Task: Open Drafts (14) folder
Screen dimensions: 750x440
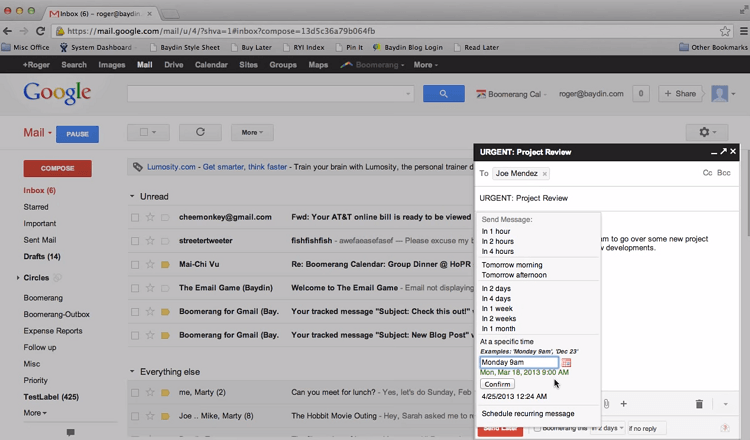Action: tap(42, 256)
